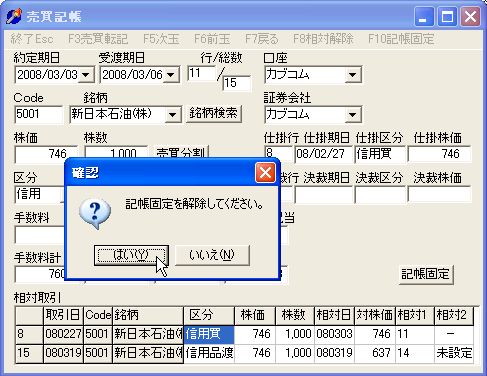Select the 信用品渡 cell in row 15

coord(209,353)
